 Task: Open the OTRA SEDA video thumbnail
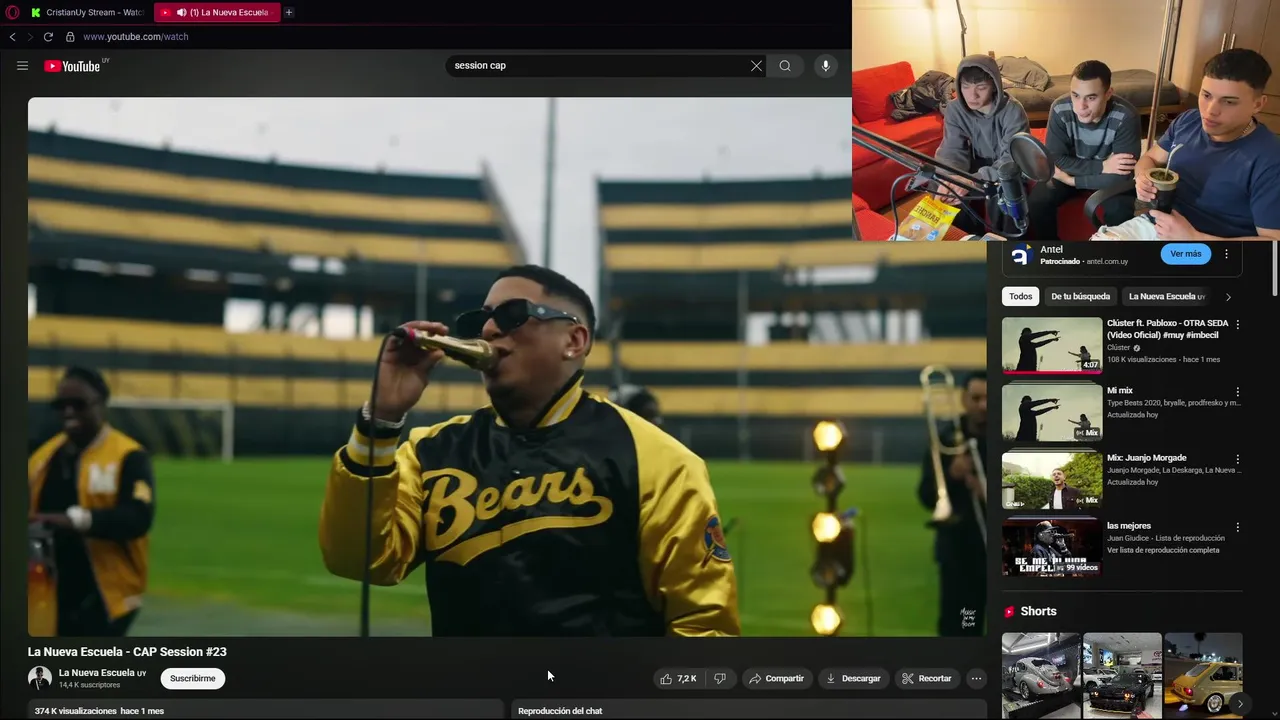coord(1052,345)
